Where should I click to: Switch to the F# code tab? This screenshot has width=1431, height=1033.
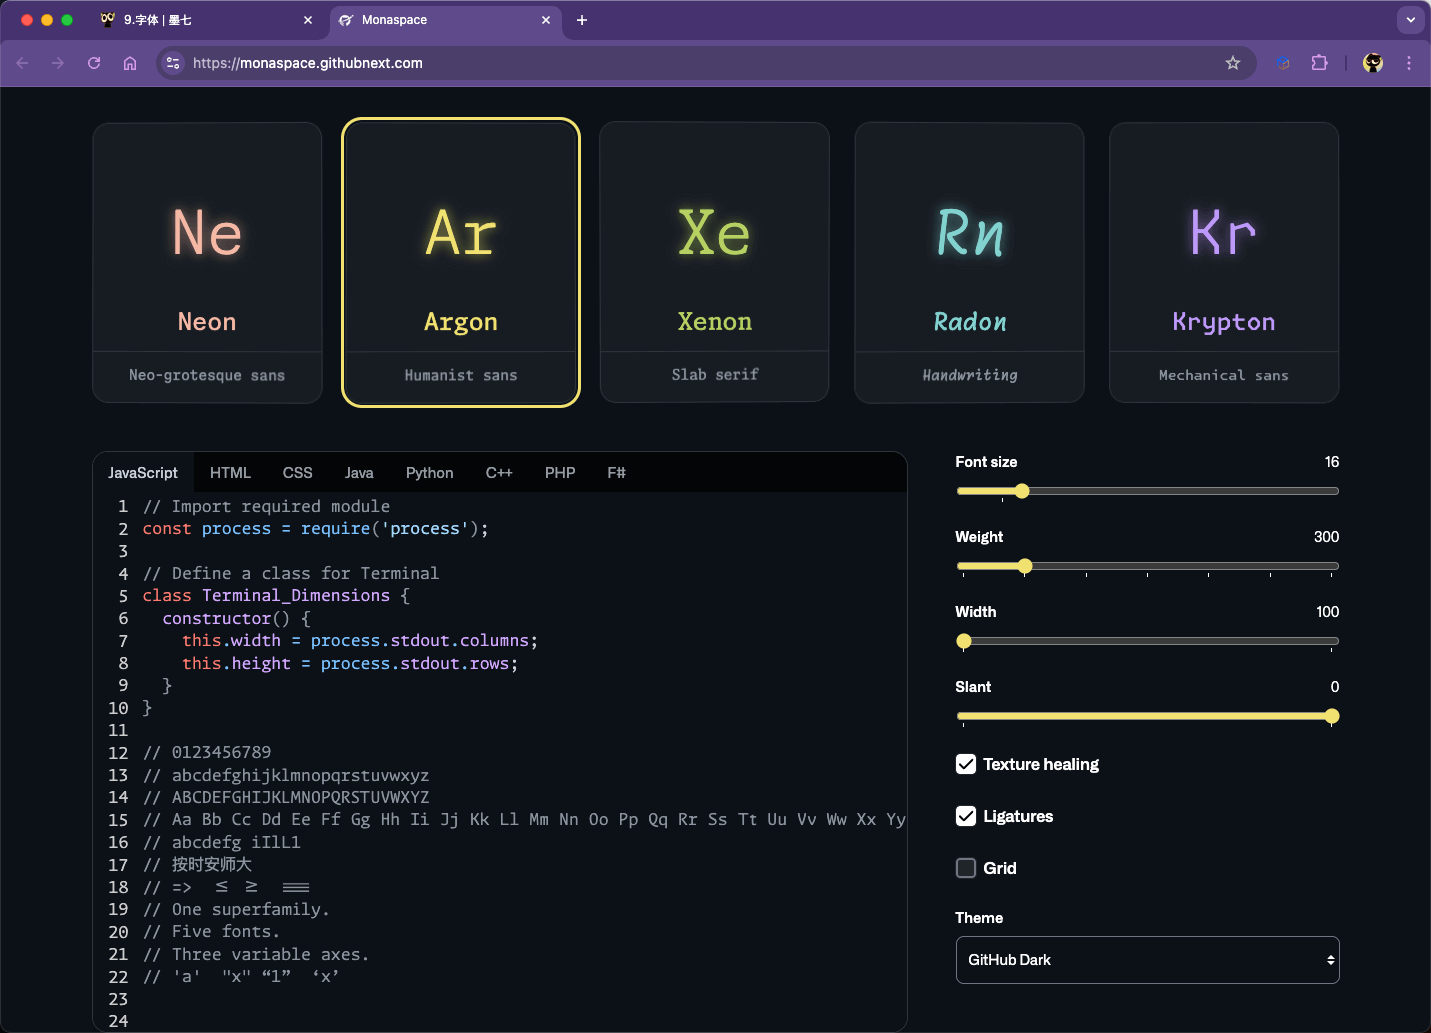616,473
